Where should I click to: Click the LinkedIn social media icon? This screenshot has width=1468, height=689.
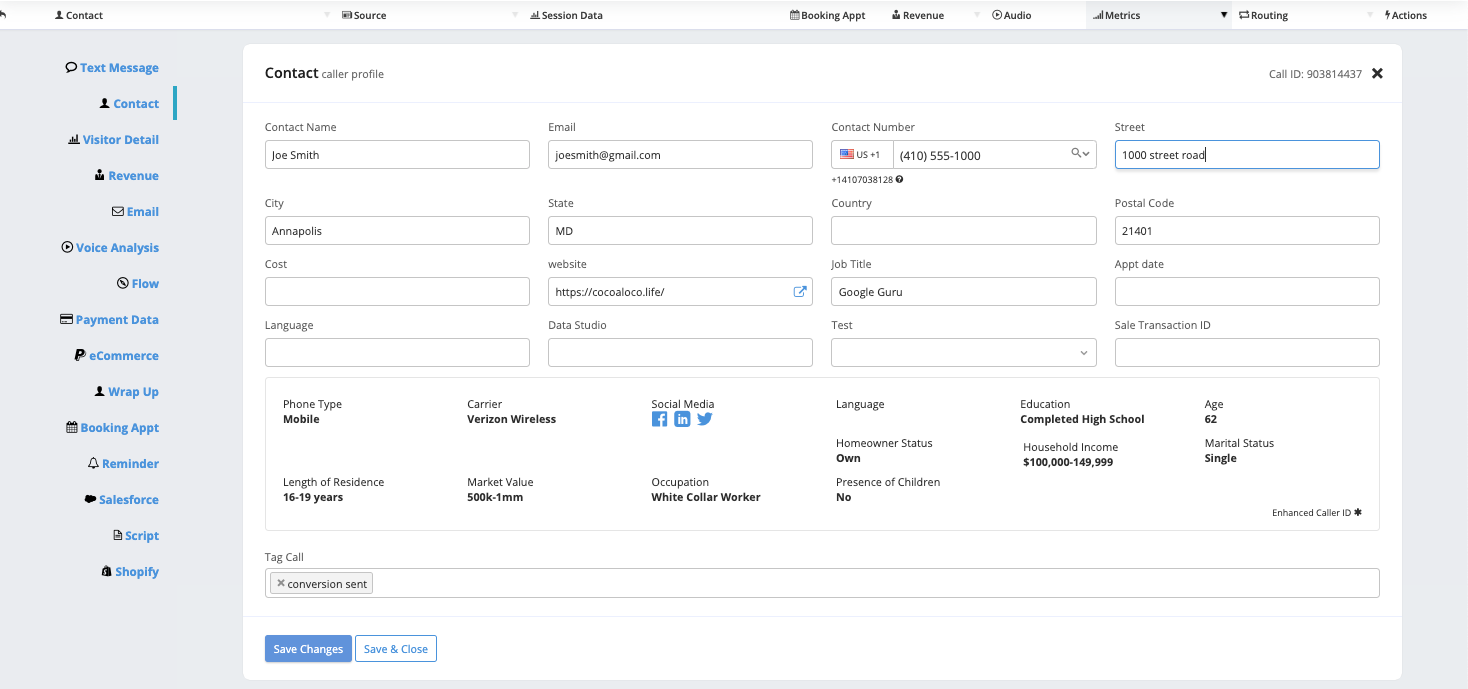point(682,419)
